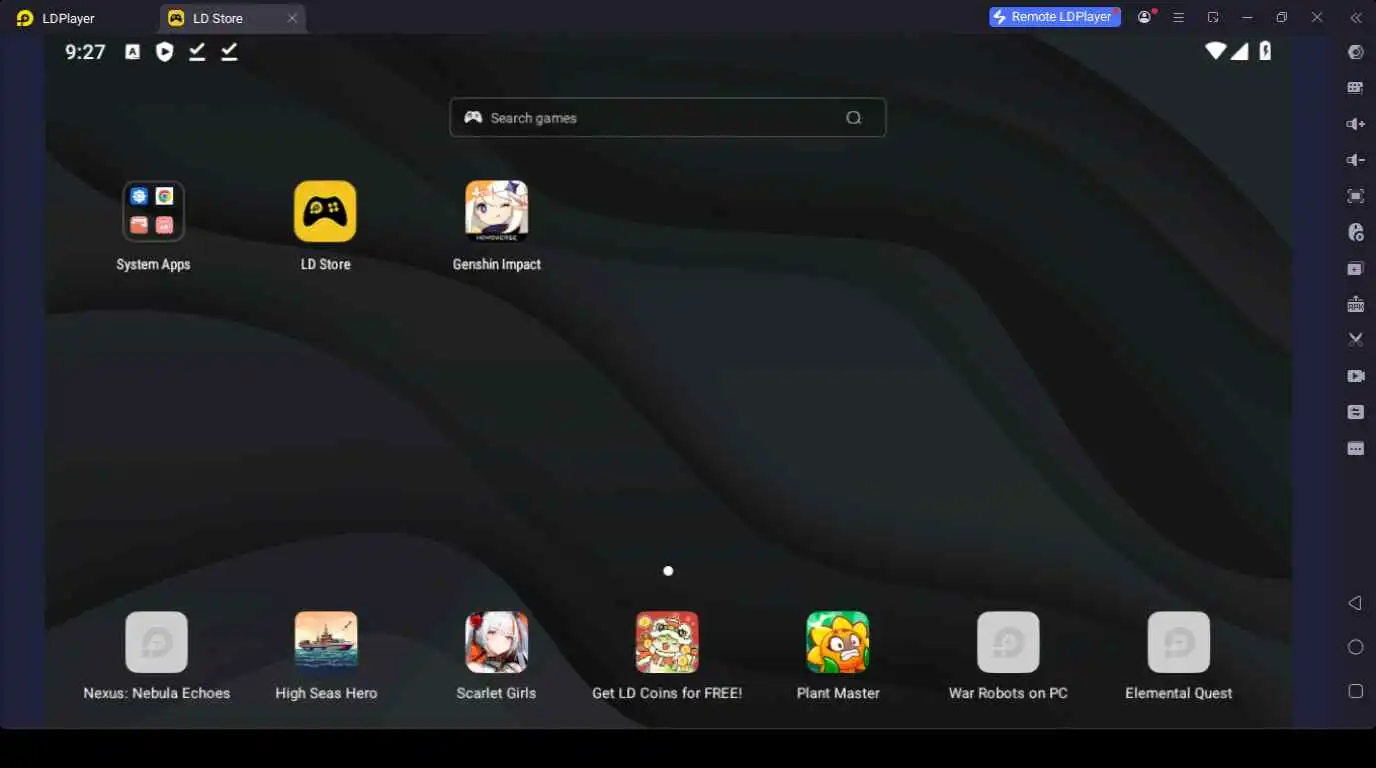Open the hamburger menu in the title bar
The image size is (1376, 768).
point(1179,17)
